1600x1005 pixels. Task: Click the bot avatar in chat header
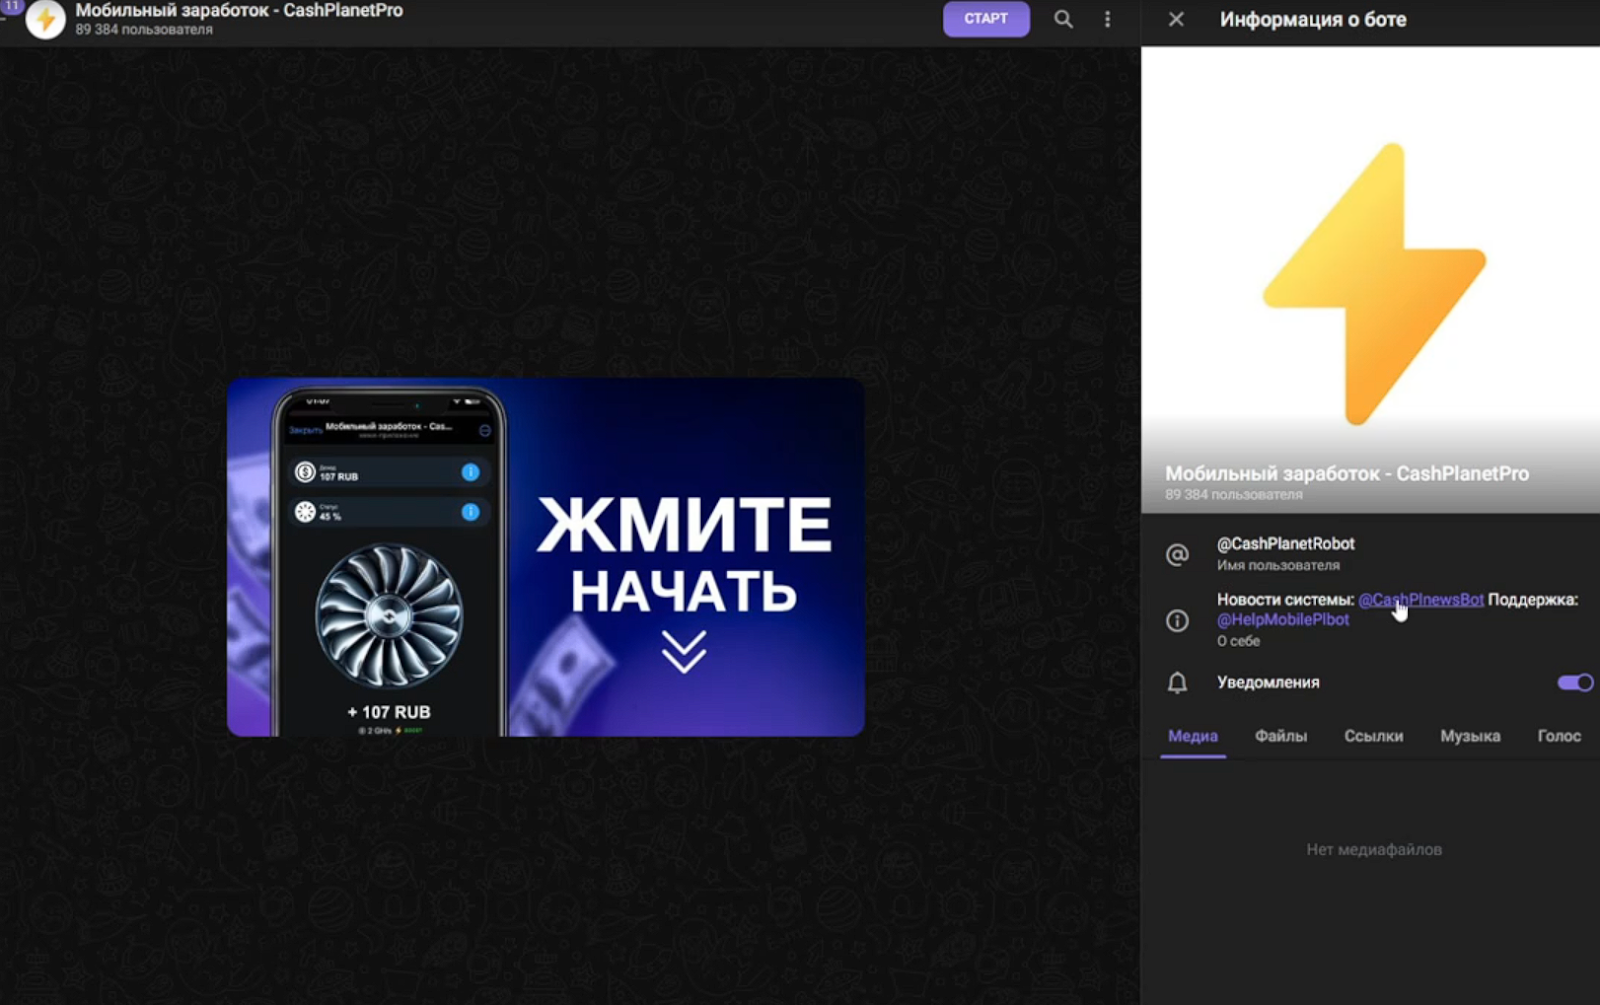coord(45,19)
